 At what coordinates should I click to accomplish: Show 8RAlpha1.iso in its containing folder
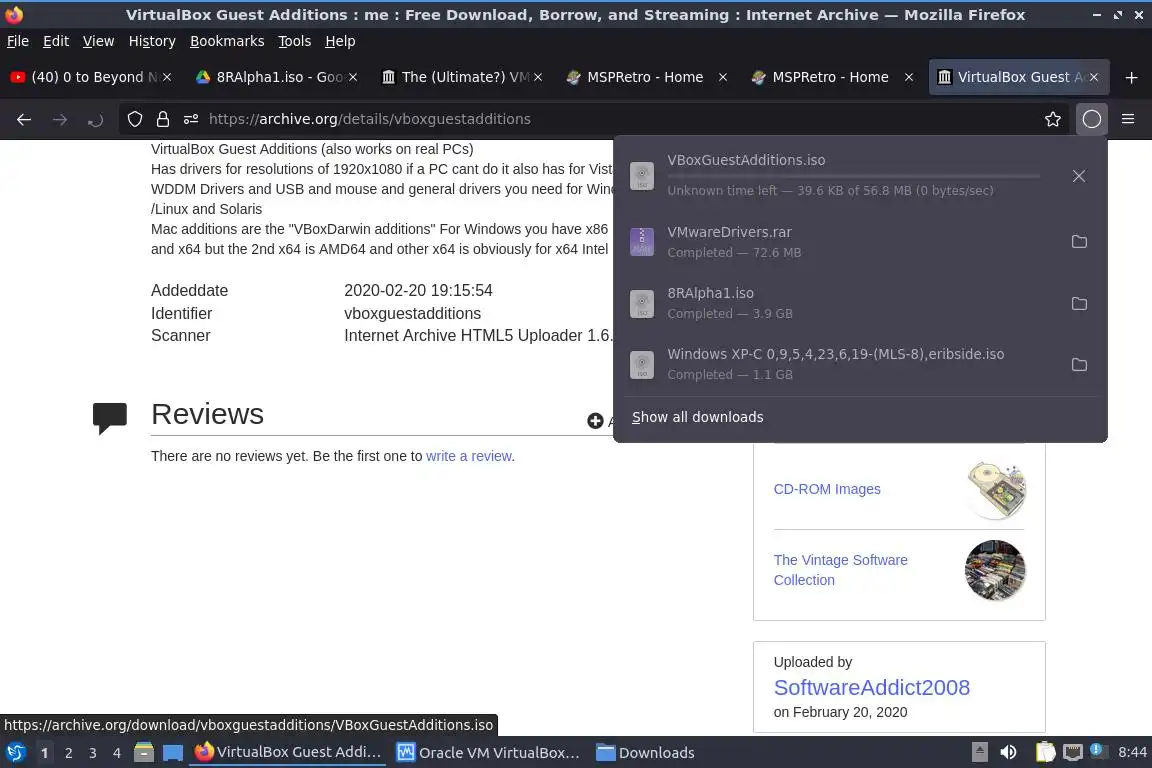click(x=1079, y=304)
